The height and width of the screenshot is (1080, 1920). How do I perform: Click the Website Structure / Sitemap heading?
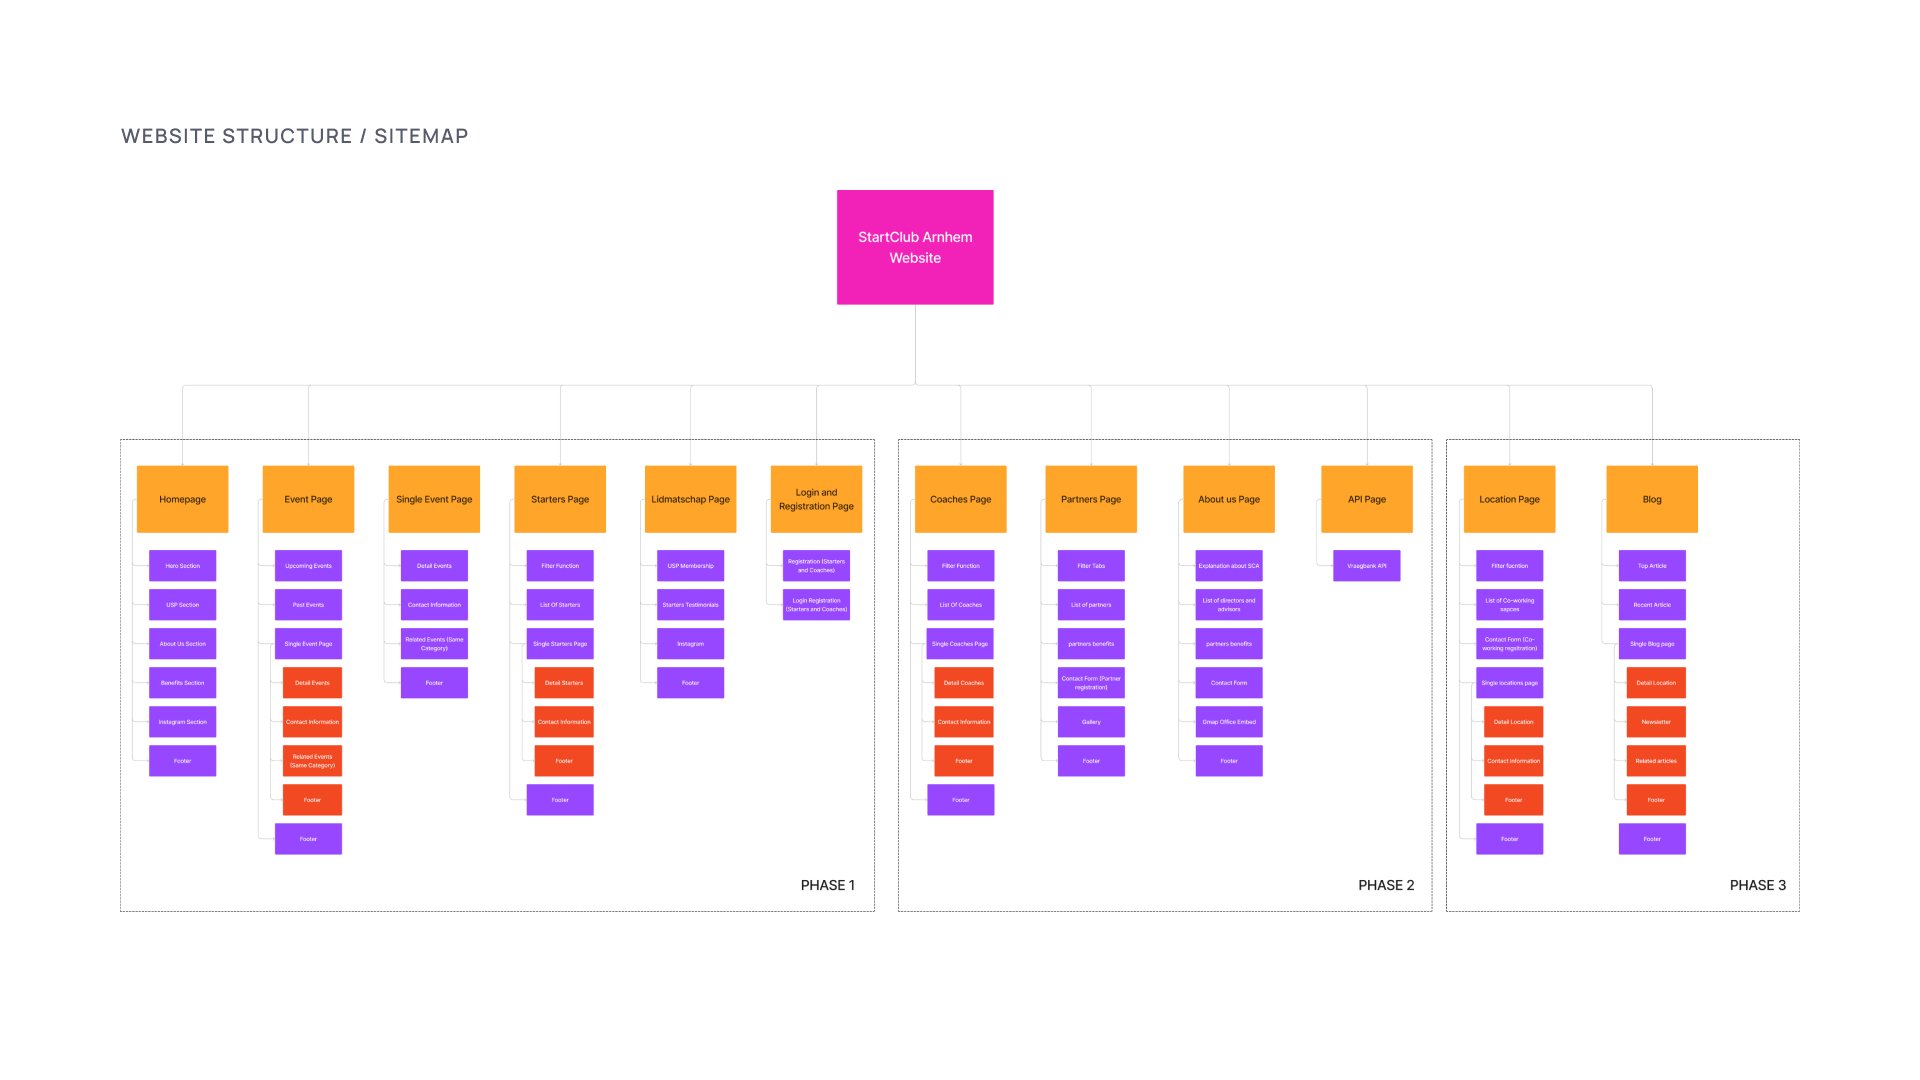pos(295,136)
